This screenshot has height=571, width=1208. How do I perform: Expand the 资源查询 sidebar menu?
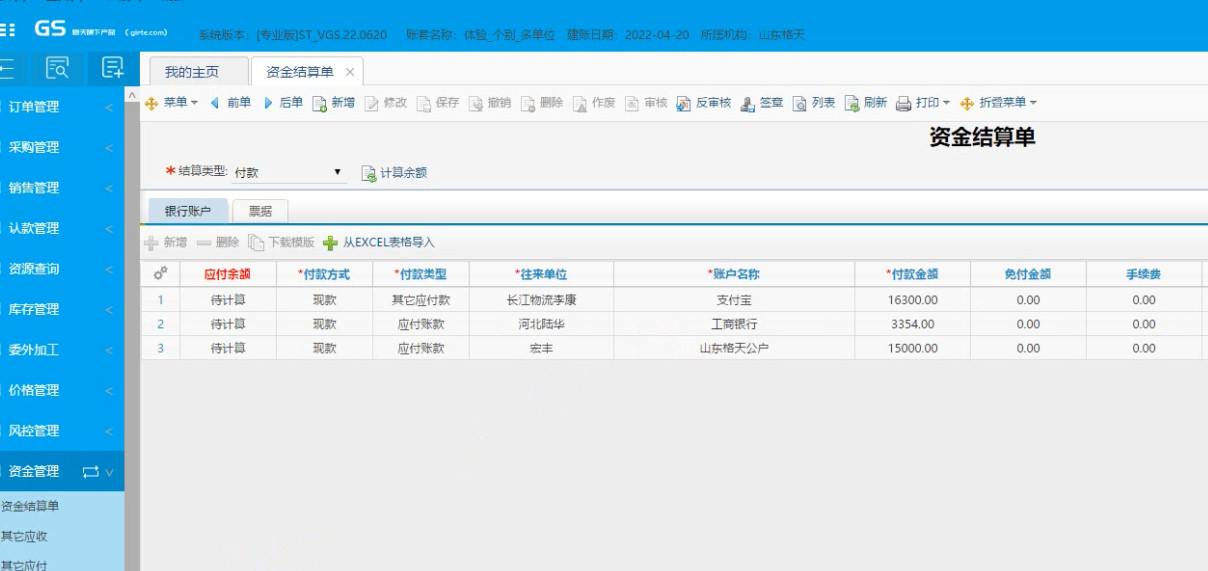tap(62, 269)
